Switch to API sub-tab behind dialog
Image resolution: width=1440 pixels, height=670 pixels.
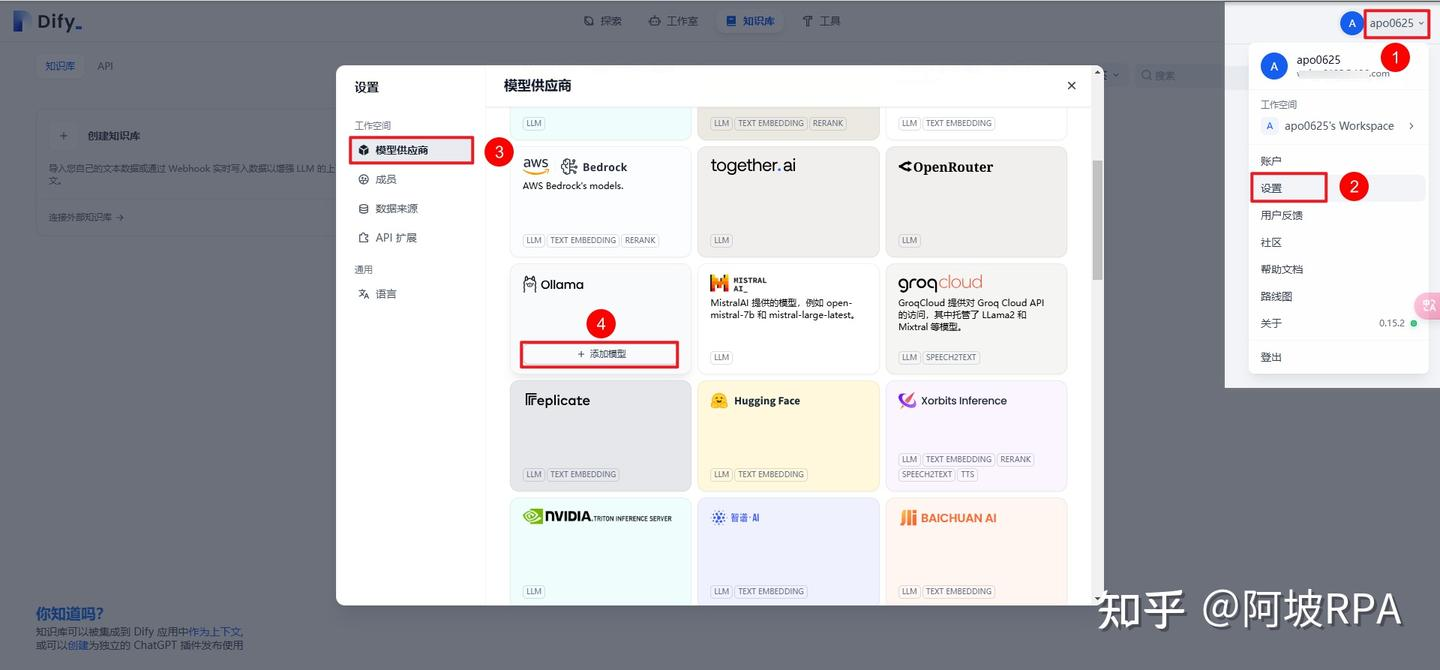(x=105, y=66)
